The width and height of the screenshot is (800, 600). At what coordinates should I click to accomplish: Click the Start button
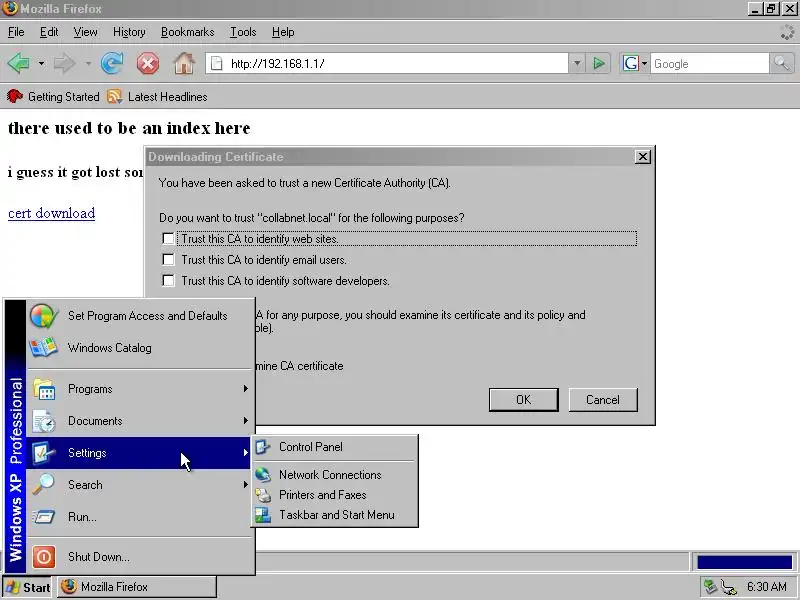click(x=28, y=587)
